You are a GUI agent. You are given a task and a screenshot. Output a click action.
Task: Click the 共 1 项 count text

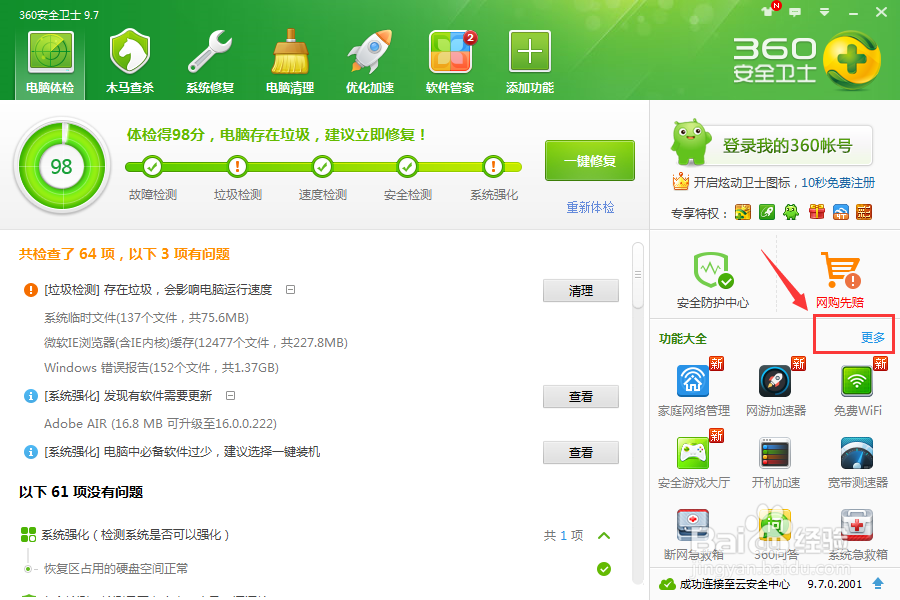point(563,536)
